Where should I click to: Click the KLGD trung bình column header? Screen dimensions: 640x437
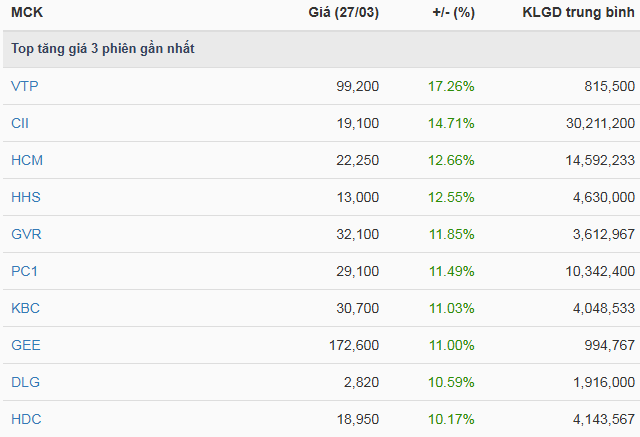point(578,14)
